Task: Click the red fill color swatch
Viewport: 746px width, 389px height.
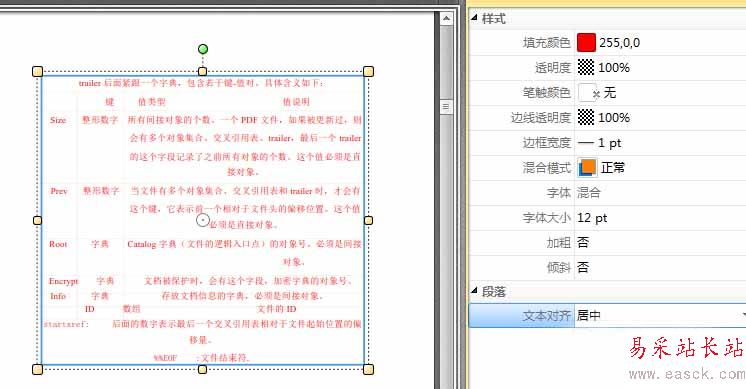Action: pos(586,42)
